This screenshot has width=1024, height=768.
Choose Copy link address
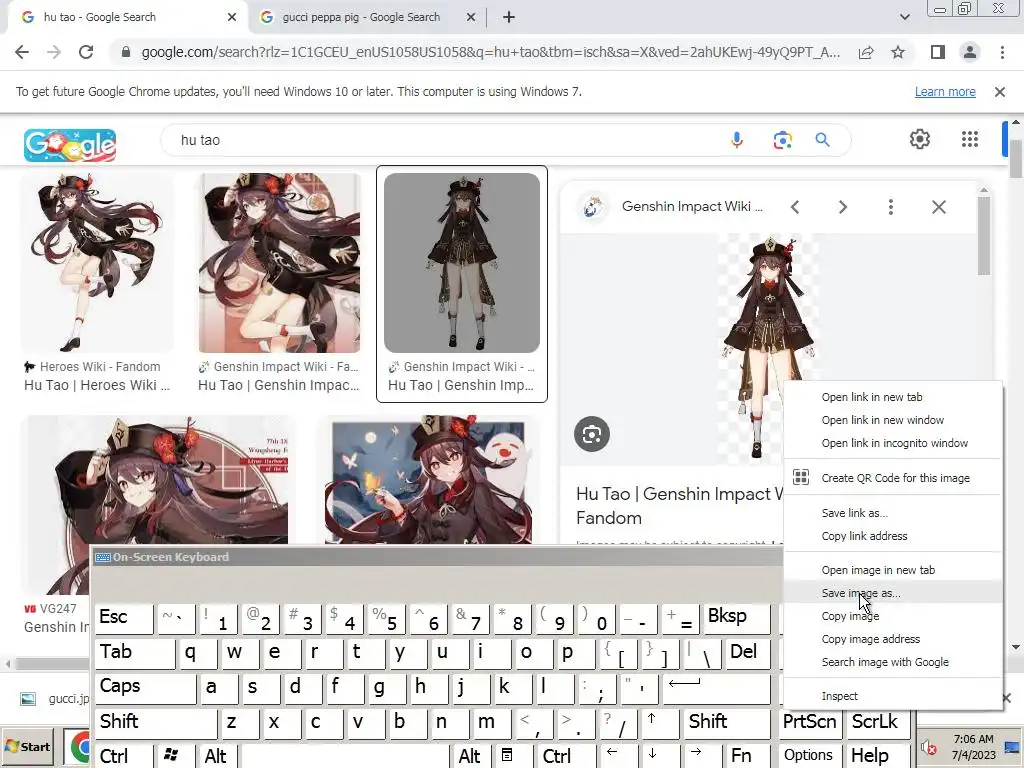[x=864, y=536]
